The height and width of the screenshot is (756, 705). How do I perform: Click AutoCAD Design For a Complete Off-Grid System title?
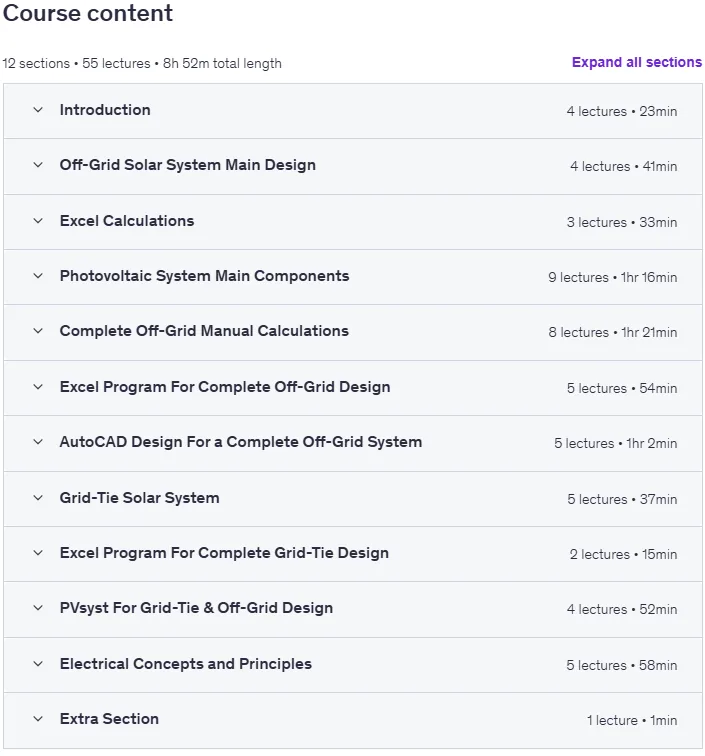point(241,442)
